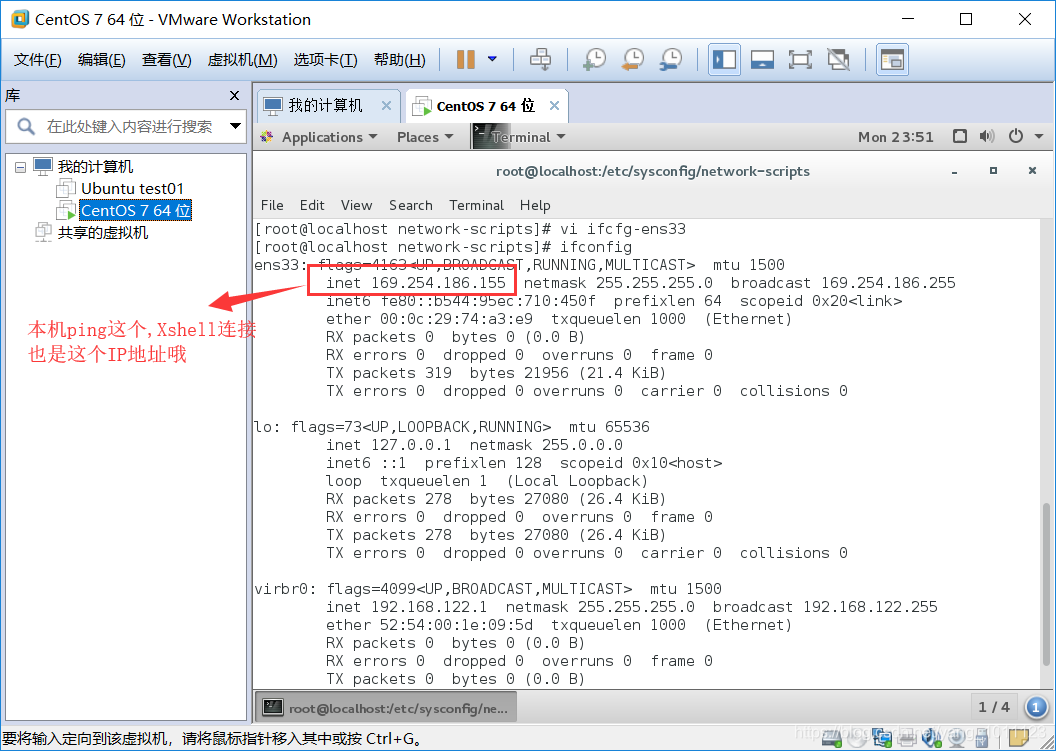Screen dimensions: 1056x751
Task: Expand the system menu arrow beside the power icon
Action: 1038,137
